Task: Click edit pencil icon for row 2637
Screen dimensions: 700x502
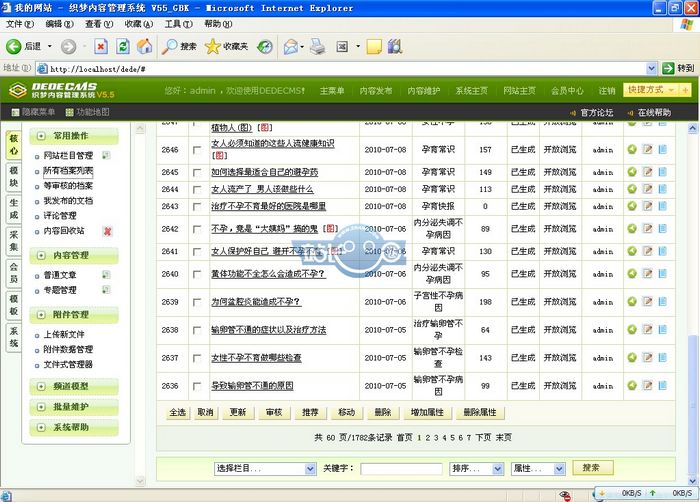Action: (x=647, y=357)
